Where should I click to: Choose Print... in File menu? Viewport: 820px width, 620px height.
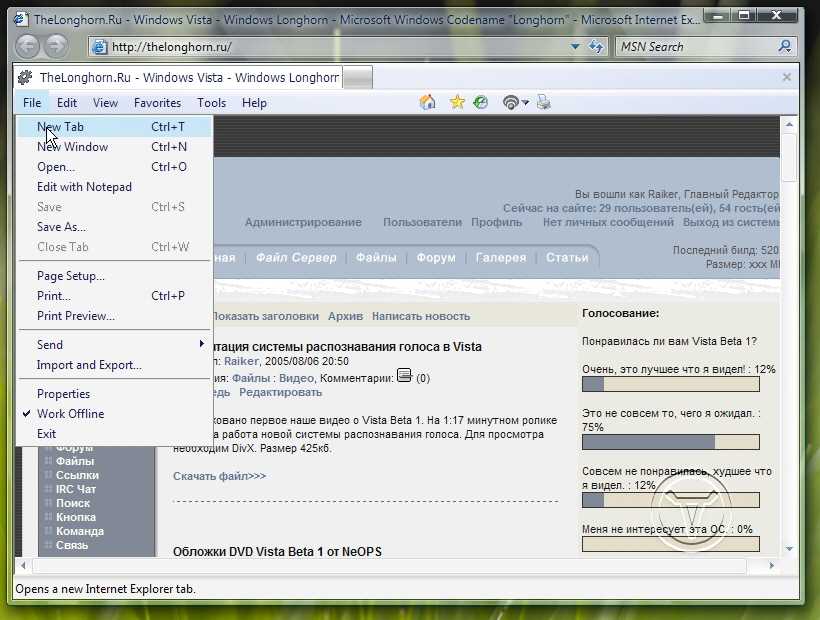[x=115, y=296]
